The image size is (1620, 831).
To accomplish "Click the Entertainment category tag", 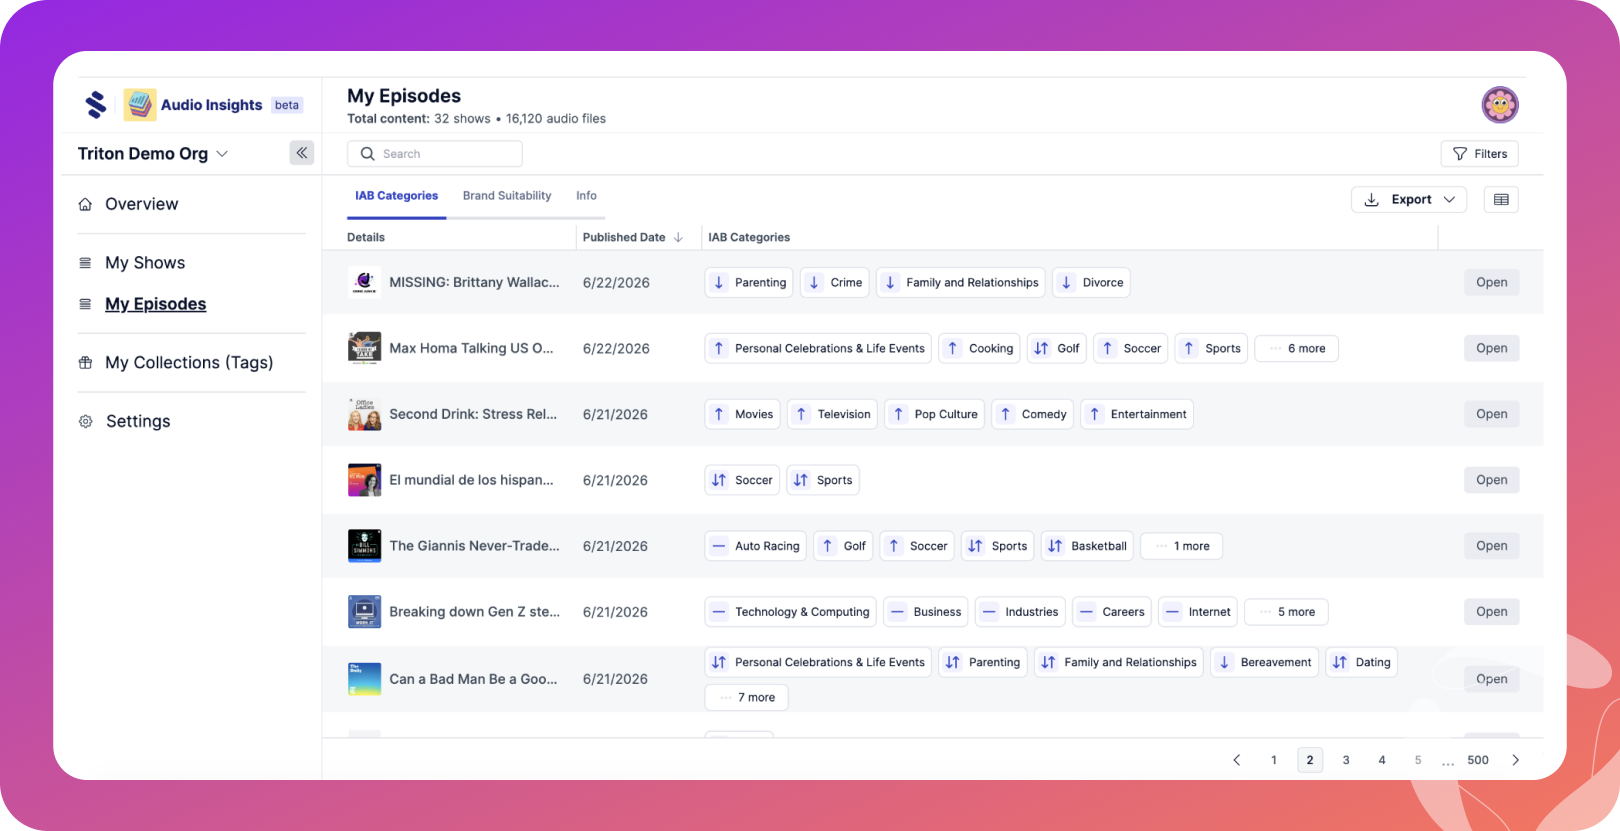I will 1137,414.
